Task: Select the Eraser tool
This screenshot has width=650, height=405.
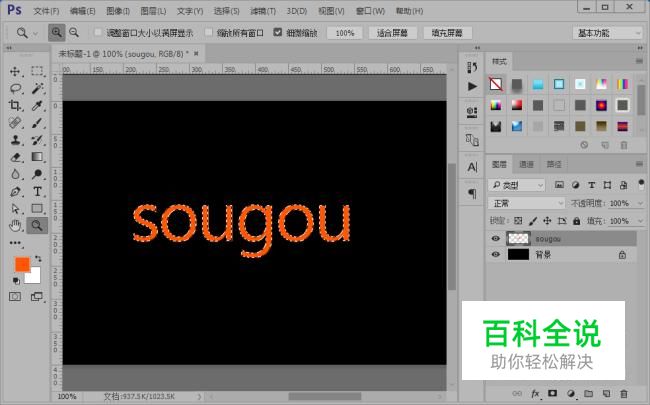Action: tap(15, 157)
